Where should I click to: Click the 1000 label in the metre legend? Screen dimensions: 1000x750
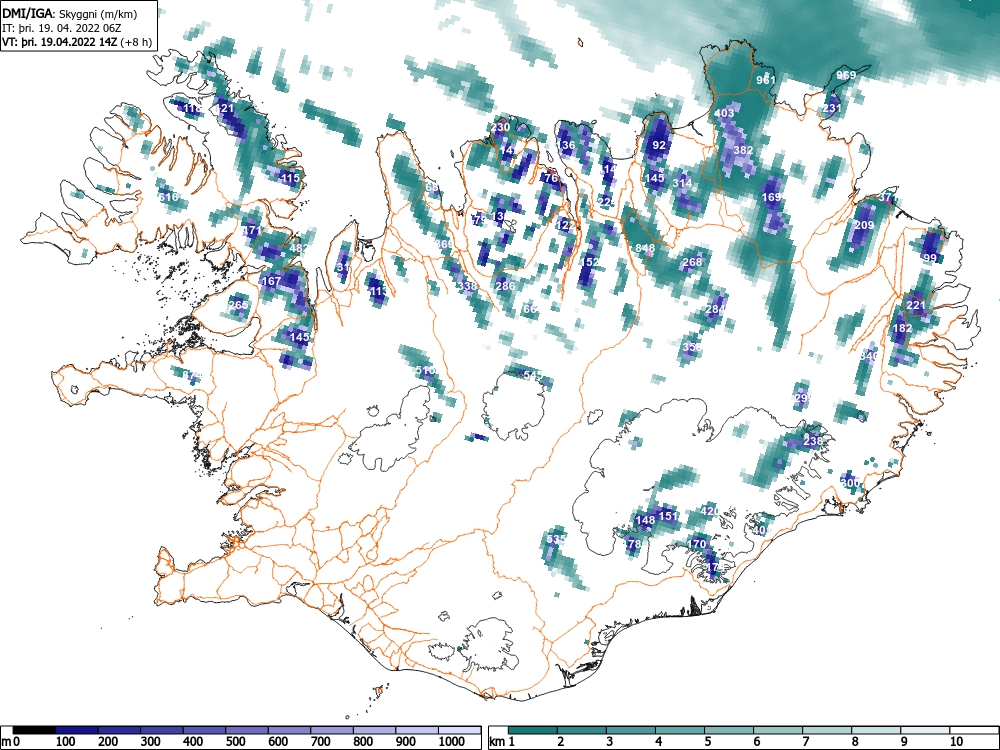tap(452, 742)
